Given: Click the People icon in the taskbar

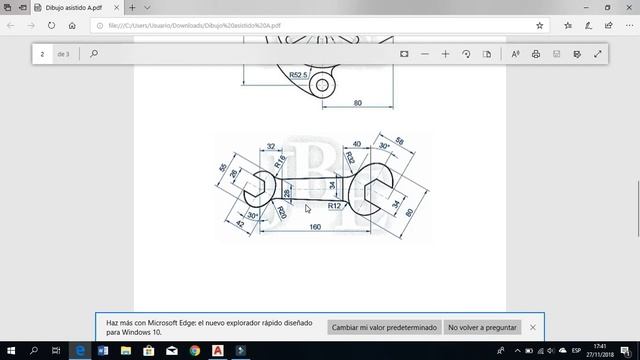Looking at the screenshot, I should tap(500, 351).
